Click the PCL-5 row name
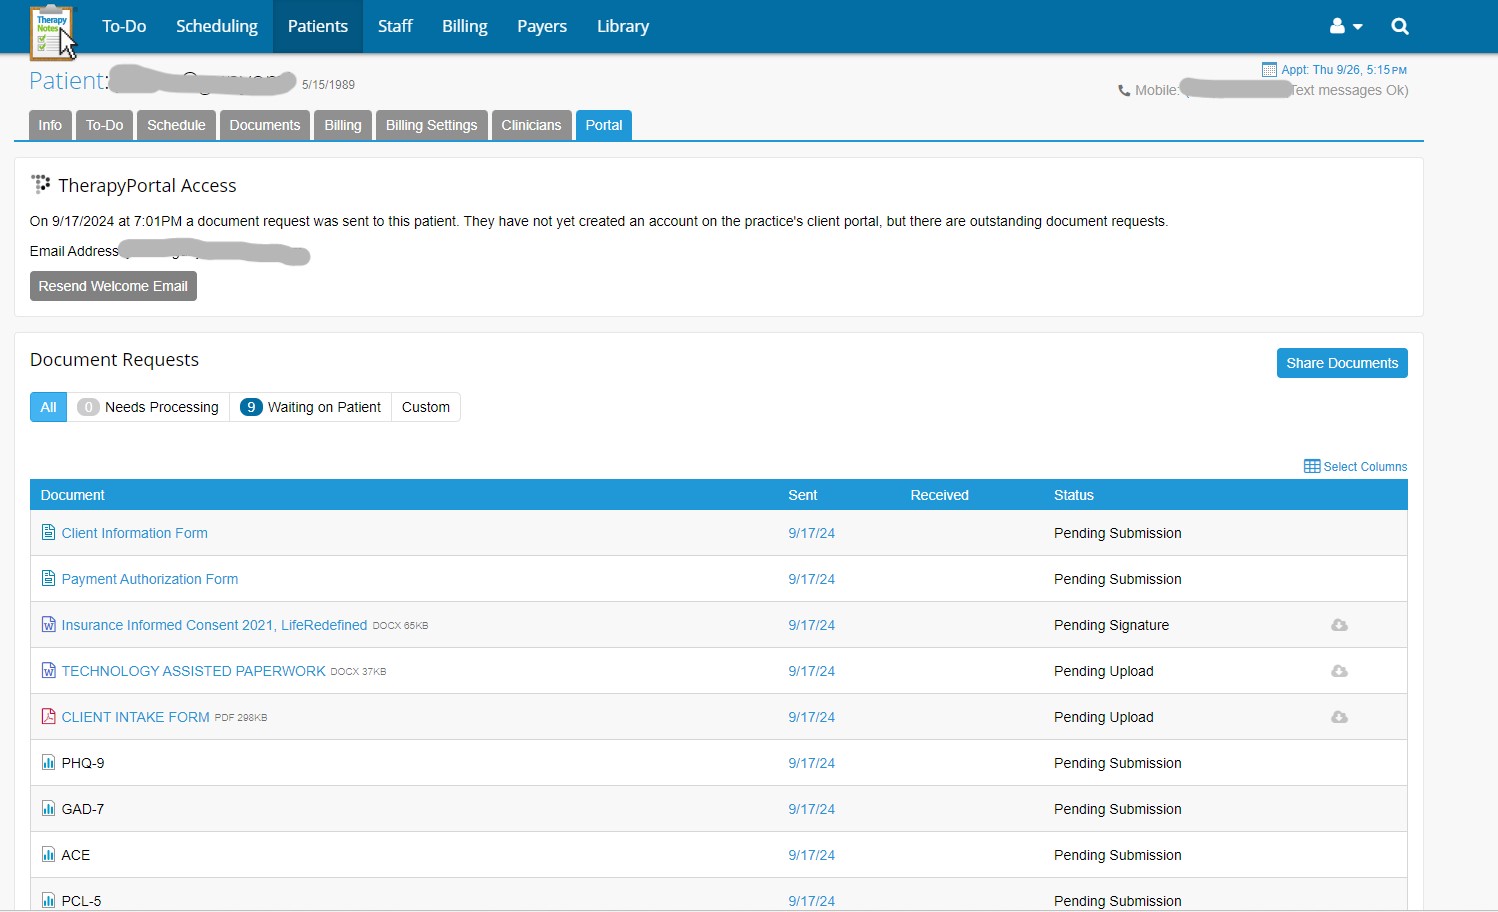 pyautogui.click(x=81, y=901)
